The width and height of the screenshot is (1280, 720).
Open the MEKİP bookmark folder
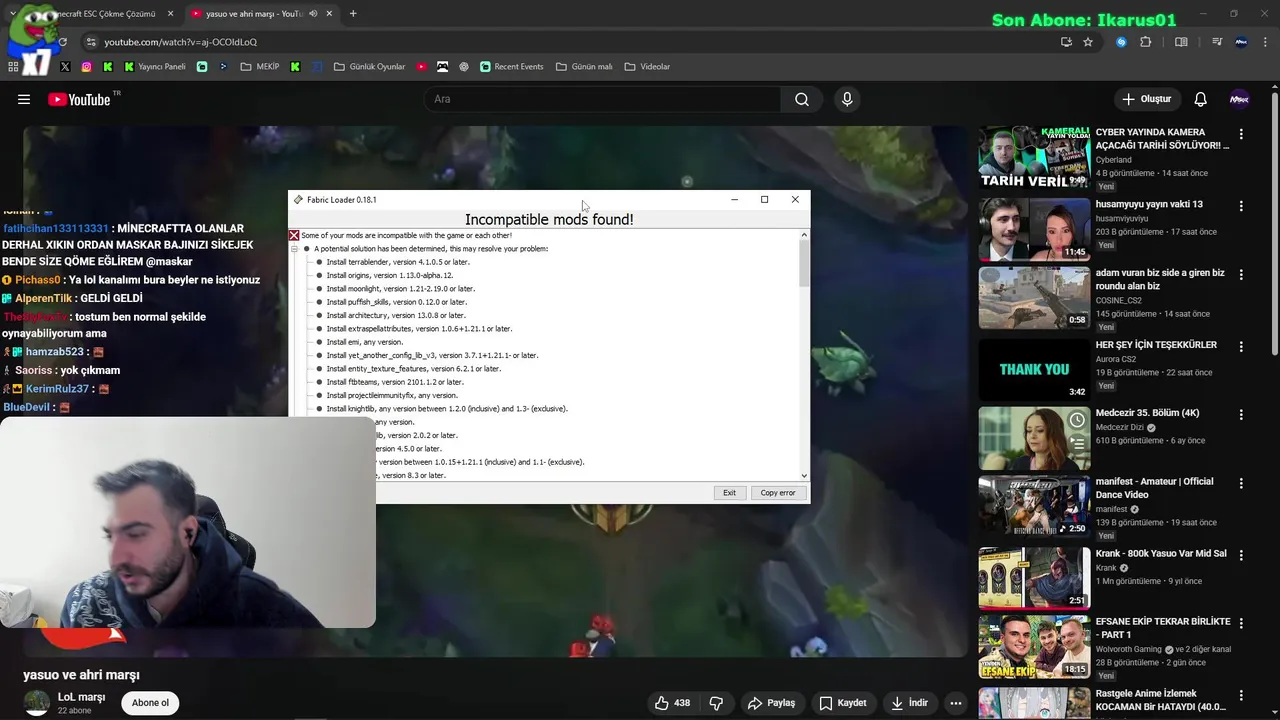(260, 67)
